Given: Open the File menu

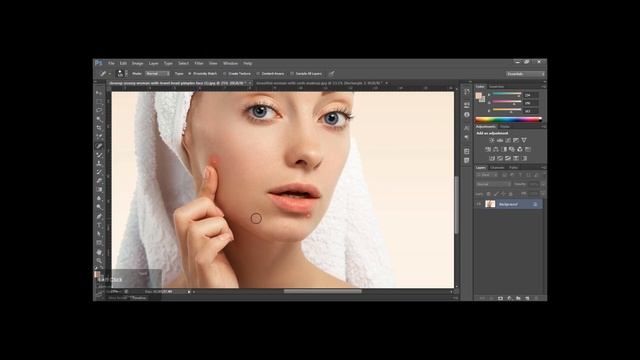Looking at the screenshot, I should coord(111,63).
